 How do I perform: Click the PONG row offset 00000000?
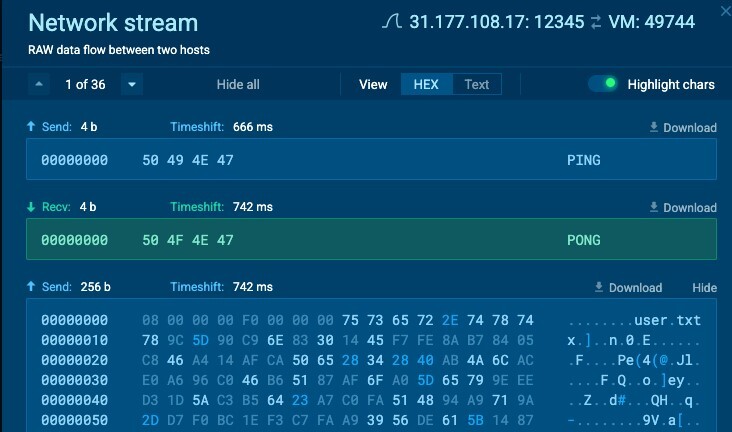tap(74, 240)
